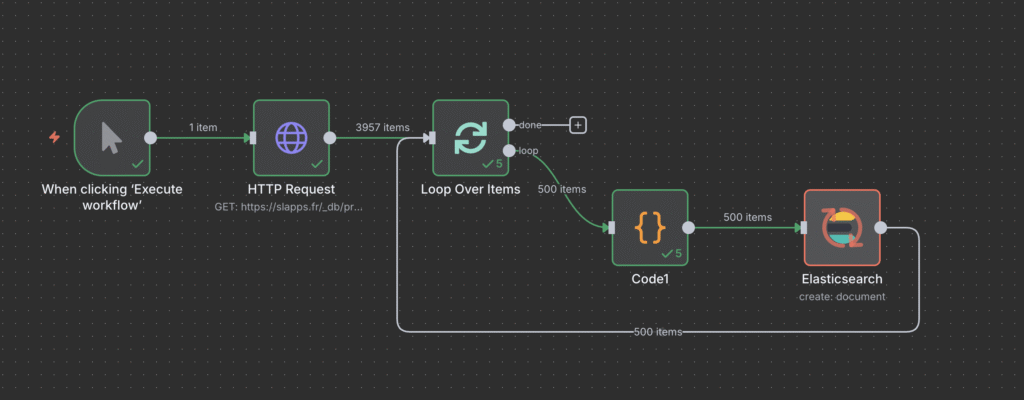The image size is (1024, 400).
Task: Click the '3957 items' connection label
Action: click(x=383, y=127)
